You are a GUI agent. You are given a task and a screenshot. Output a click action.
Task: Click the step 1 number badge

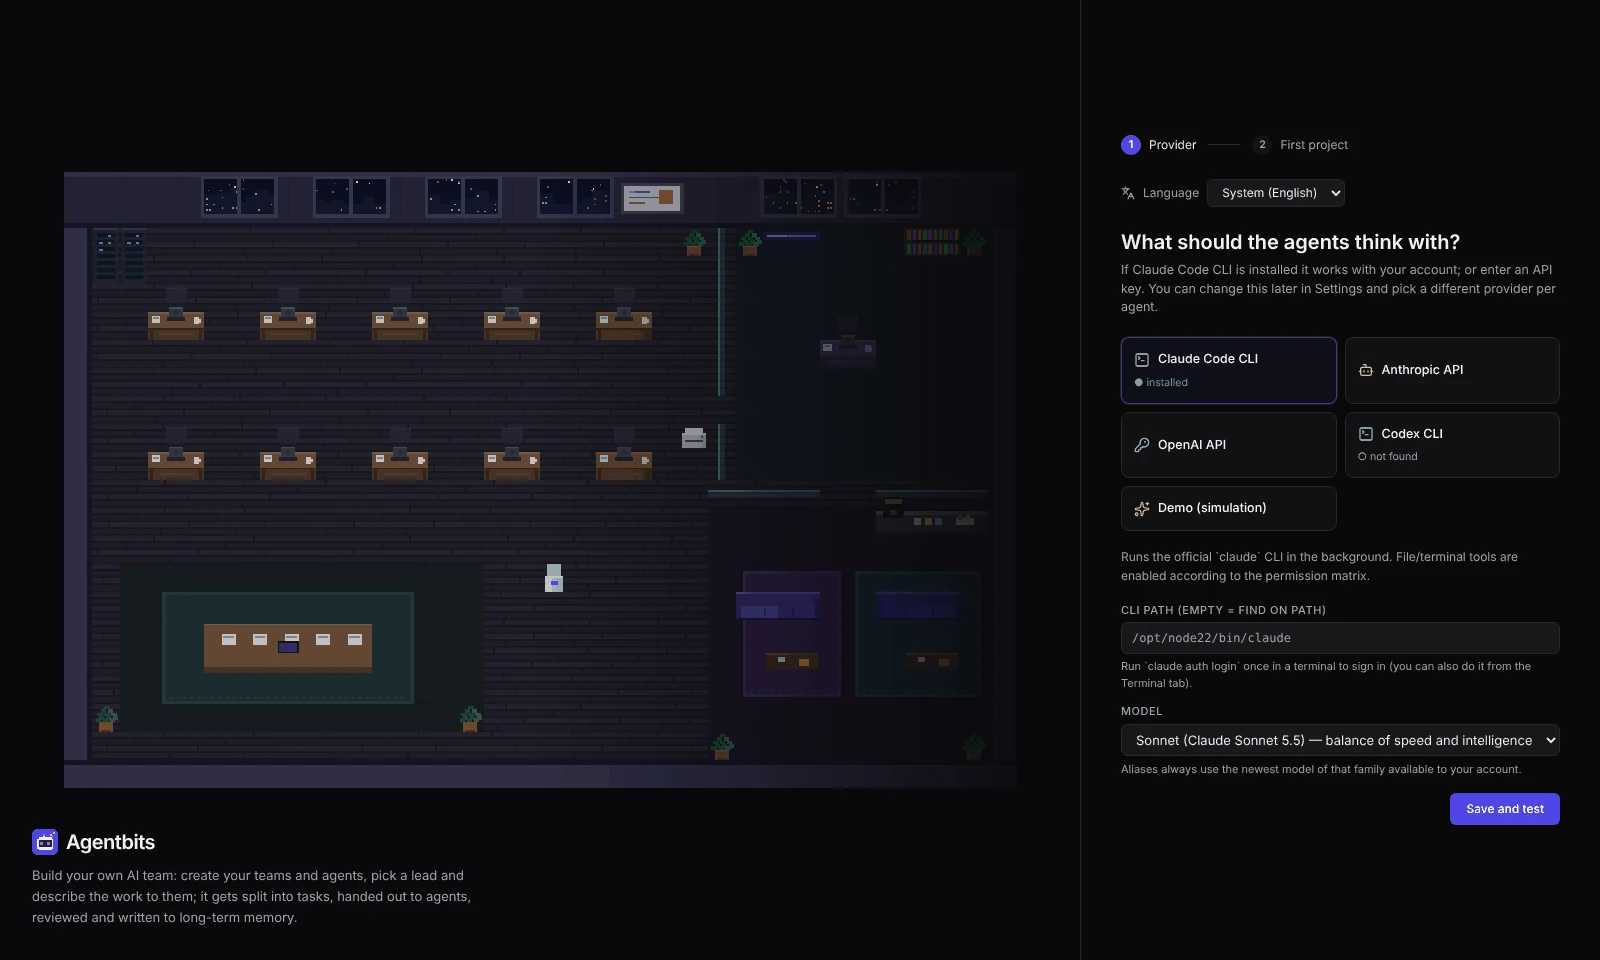click(x=1131, y=145)
